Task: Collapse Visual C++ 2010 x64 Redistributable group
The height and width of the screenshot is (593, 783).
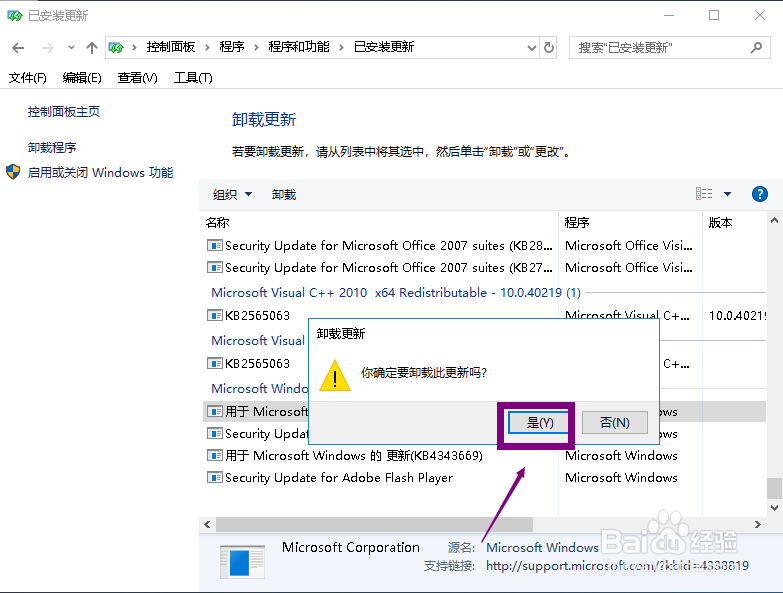Action: click(x=396, y=293)
